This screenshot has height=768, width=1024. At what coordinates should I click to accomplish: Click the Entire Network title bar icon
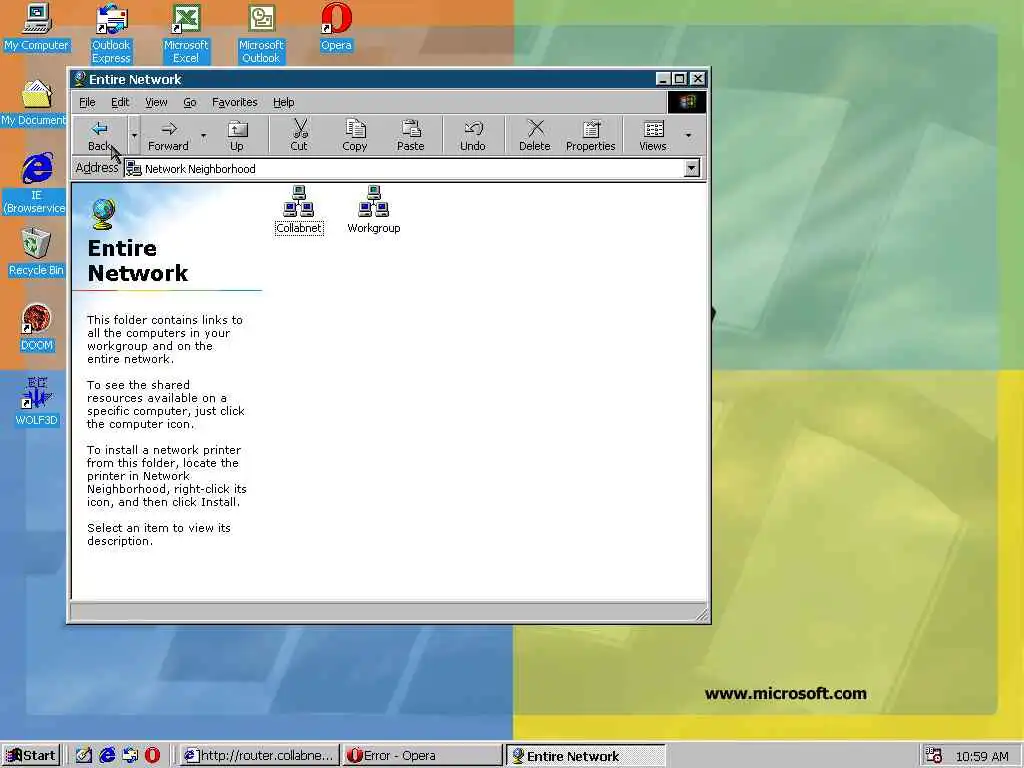(80, 79)
